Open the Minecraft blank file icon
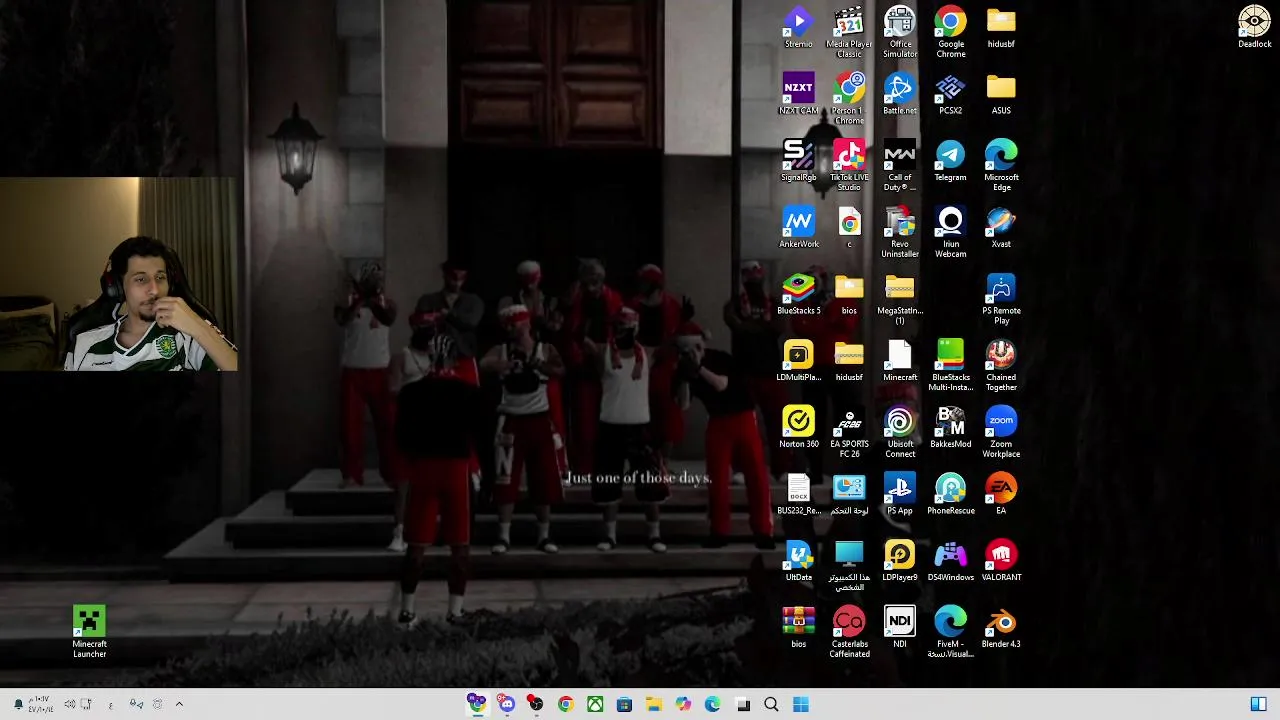Screen dimensions: 1280x720 click(x=900, y=361)
